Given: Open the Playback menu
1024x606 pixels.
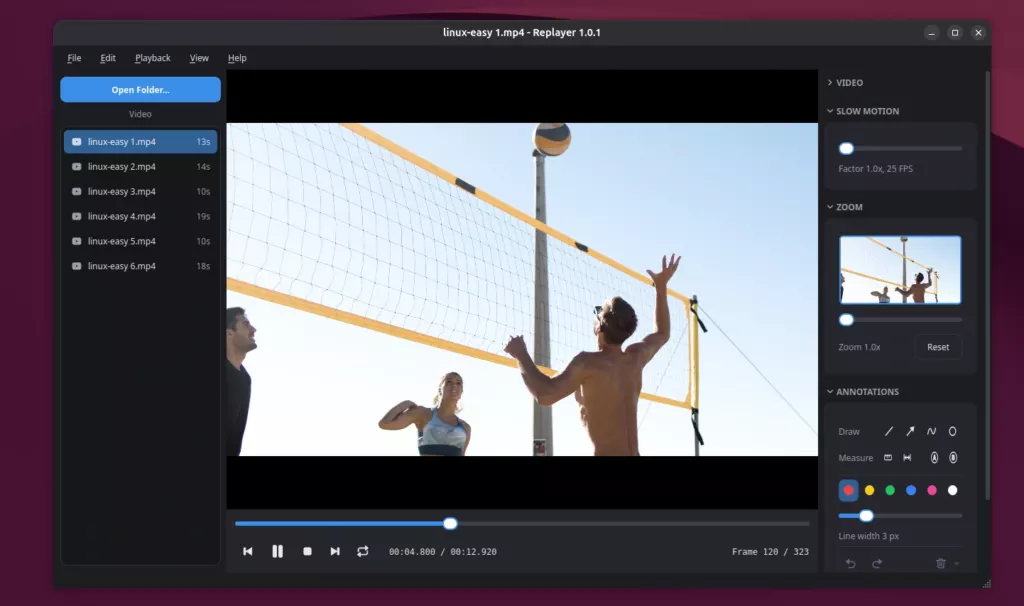Looking at the screenshot, I should (153, 58).
